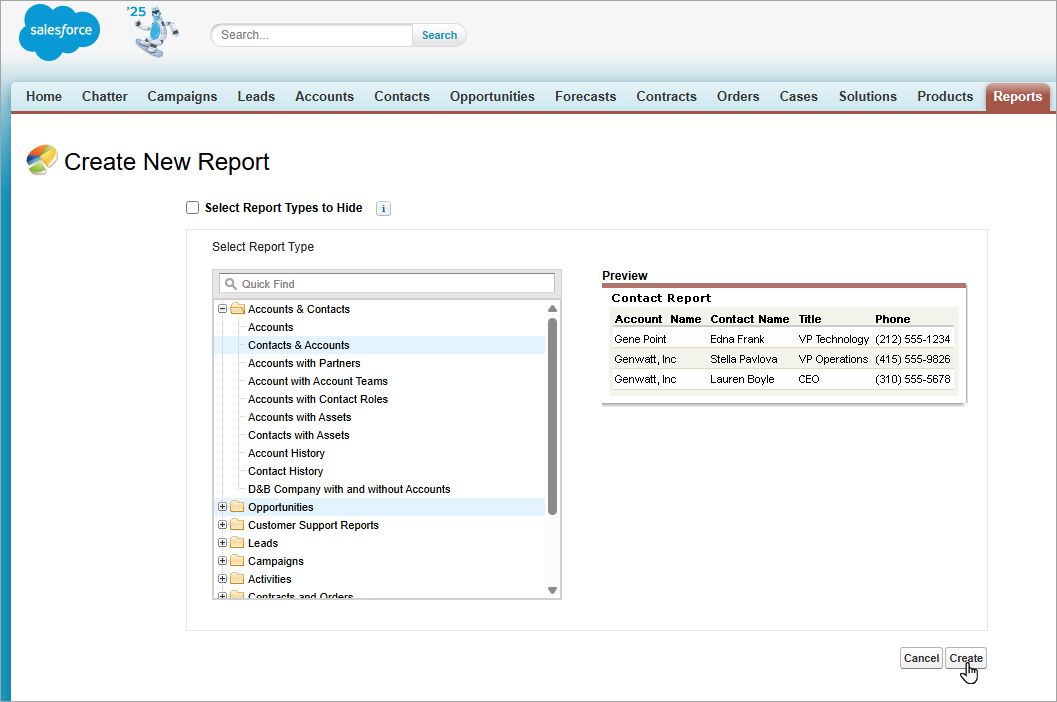This screenshot has width=1057, height=702.
Task: Enable the Select Report Types to Hide checkbox
Action: [x=193, y=208]
